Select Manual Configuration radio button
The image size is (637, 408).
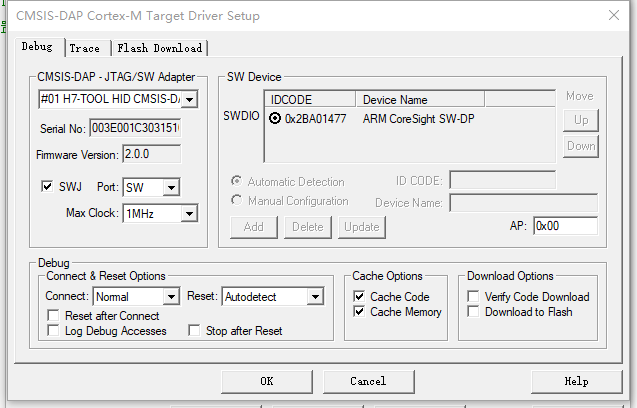coord(236,200)
